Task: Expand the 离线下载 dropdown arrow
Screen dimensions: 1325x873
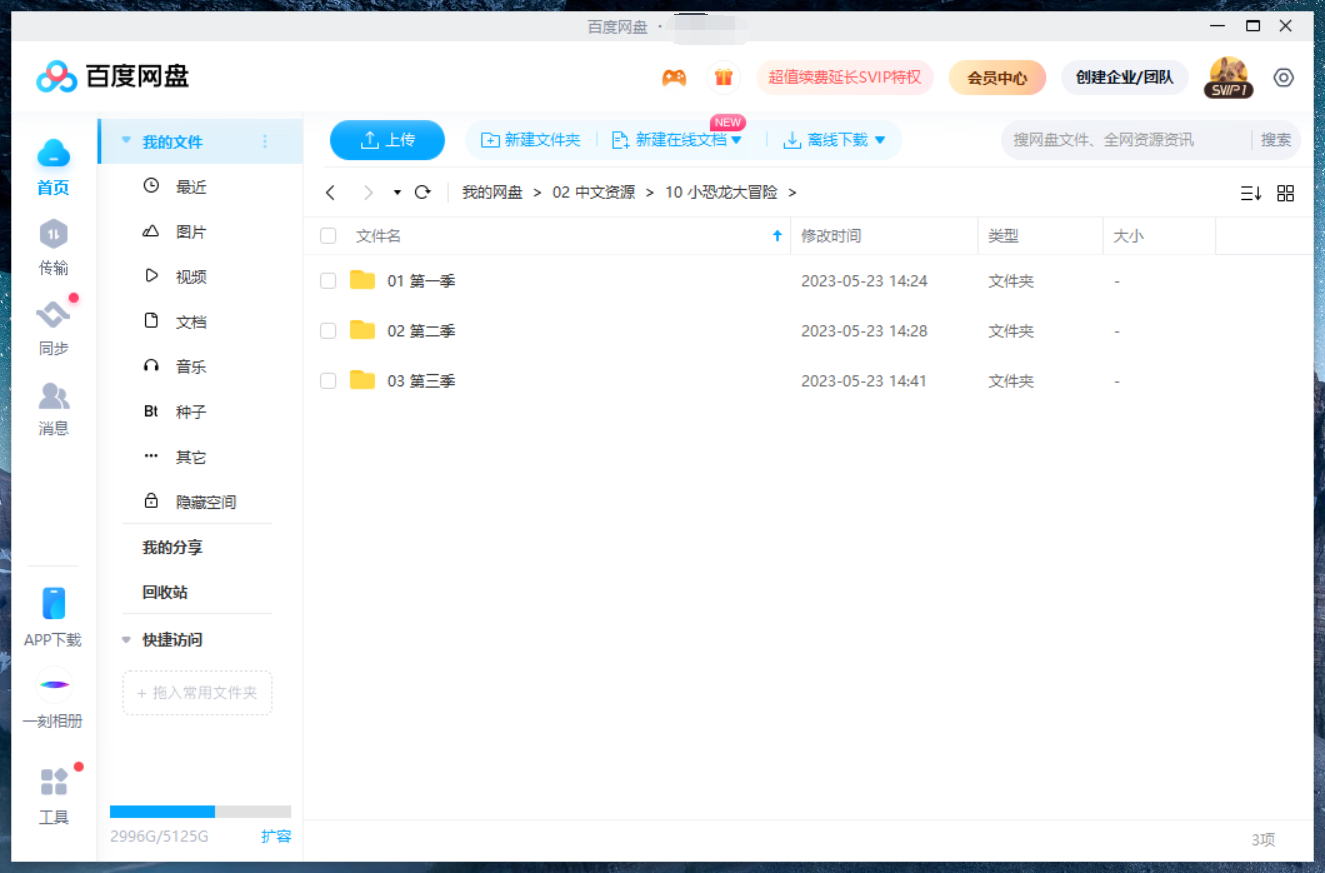Action: (x=880, y=140)
